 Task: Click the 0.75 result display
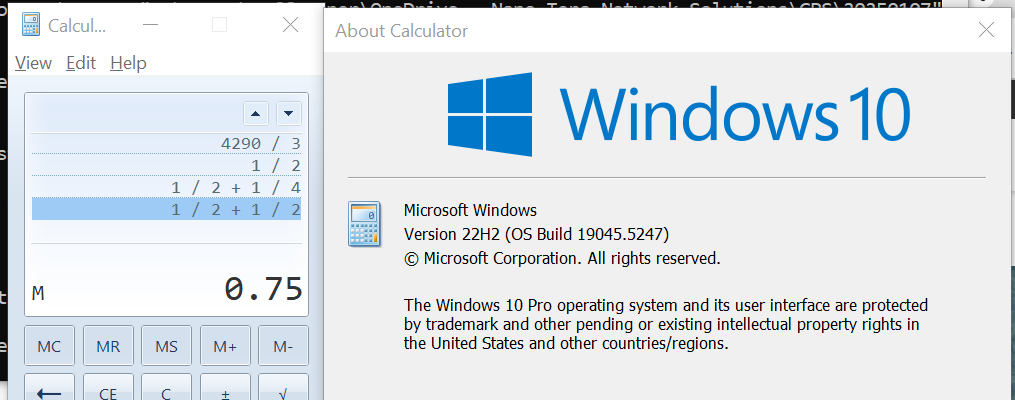(263, 289)
